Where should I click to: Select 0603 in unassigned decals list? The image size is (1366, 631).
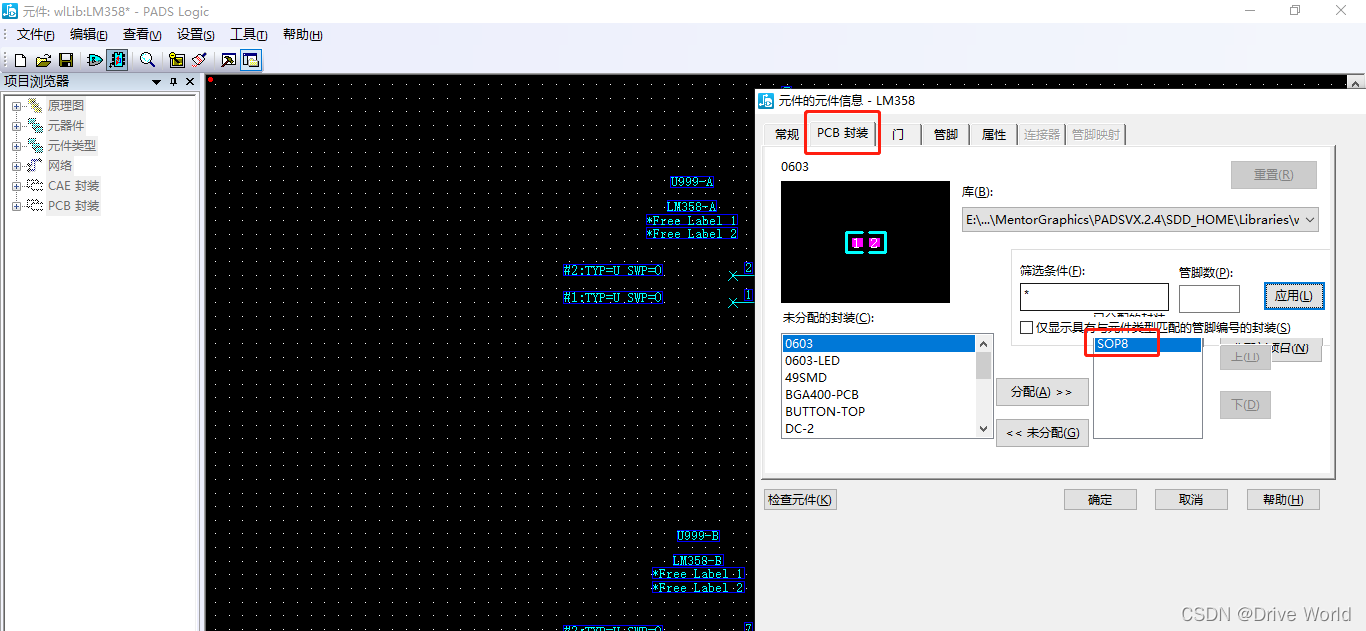[x=878, y=344]
